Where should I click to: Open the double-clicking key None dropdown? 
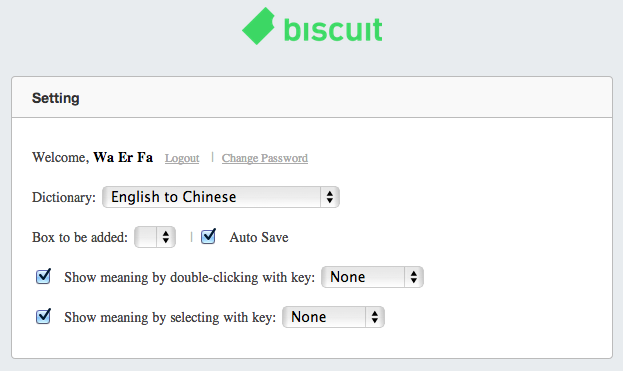[x=372, y=277]
